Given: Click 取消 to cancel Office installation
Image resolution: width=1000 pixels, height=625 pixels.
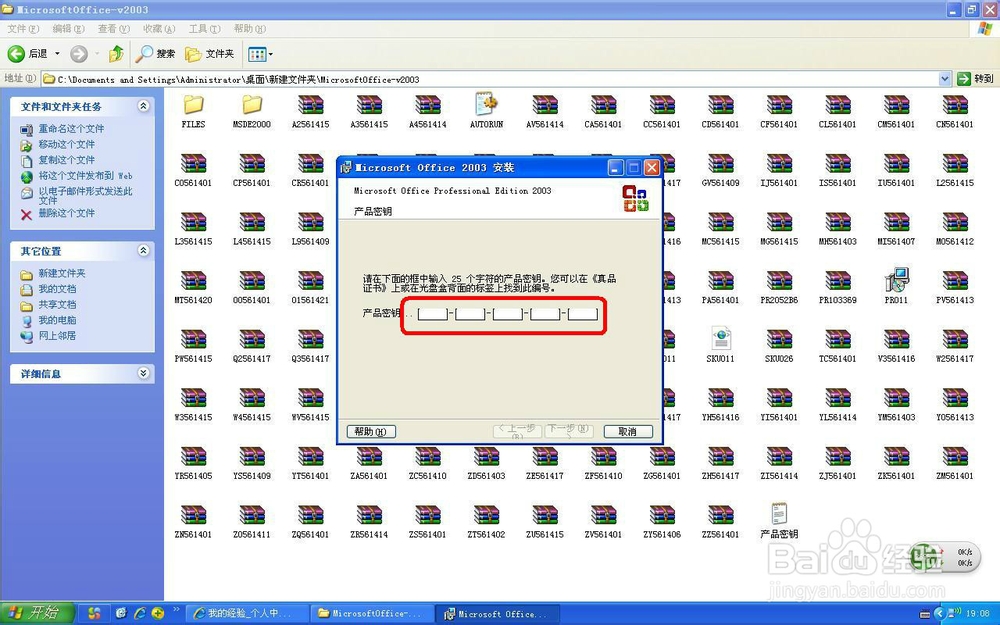Looking at the screenshot, I should point(627,431).
